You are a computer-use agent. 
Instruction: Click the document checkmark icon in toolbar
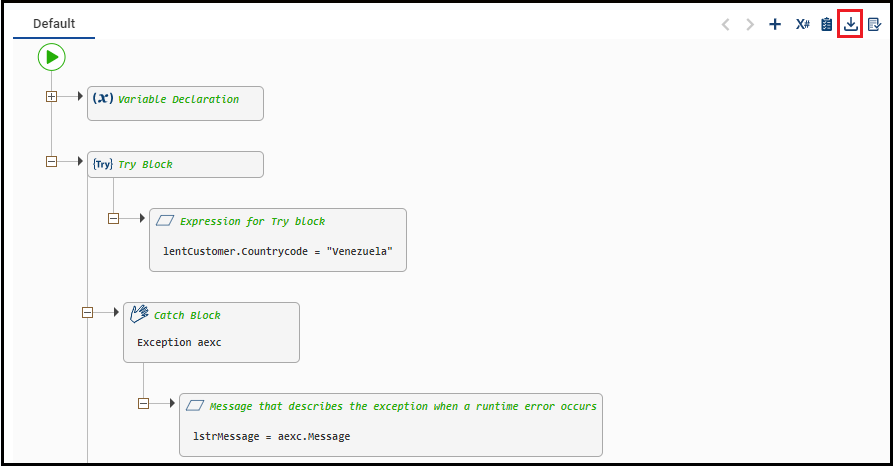(x=875, y=25)
